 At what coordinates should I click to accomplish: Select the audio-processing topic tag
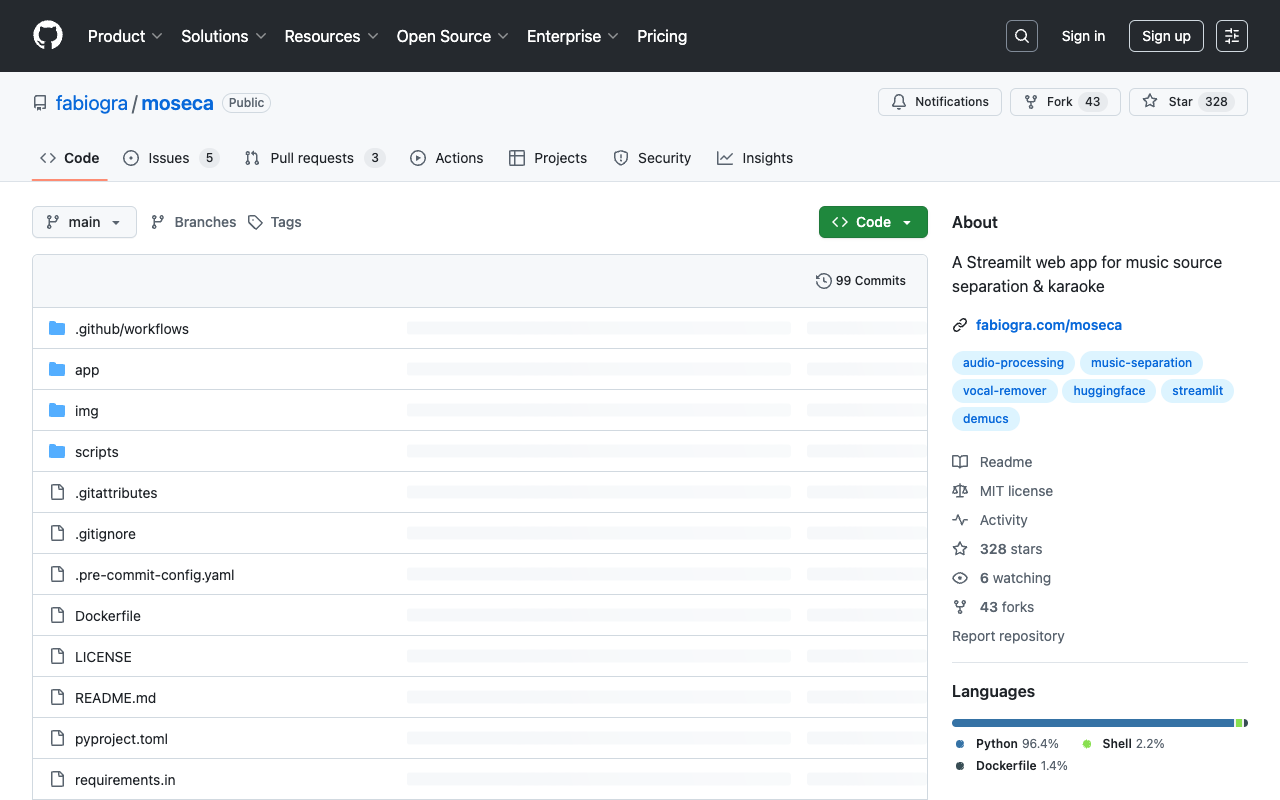(1013, 363)
